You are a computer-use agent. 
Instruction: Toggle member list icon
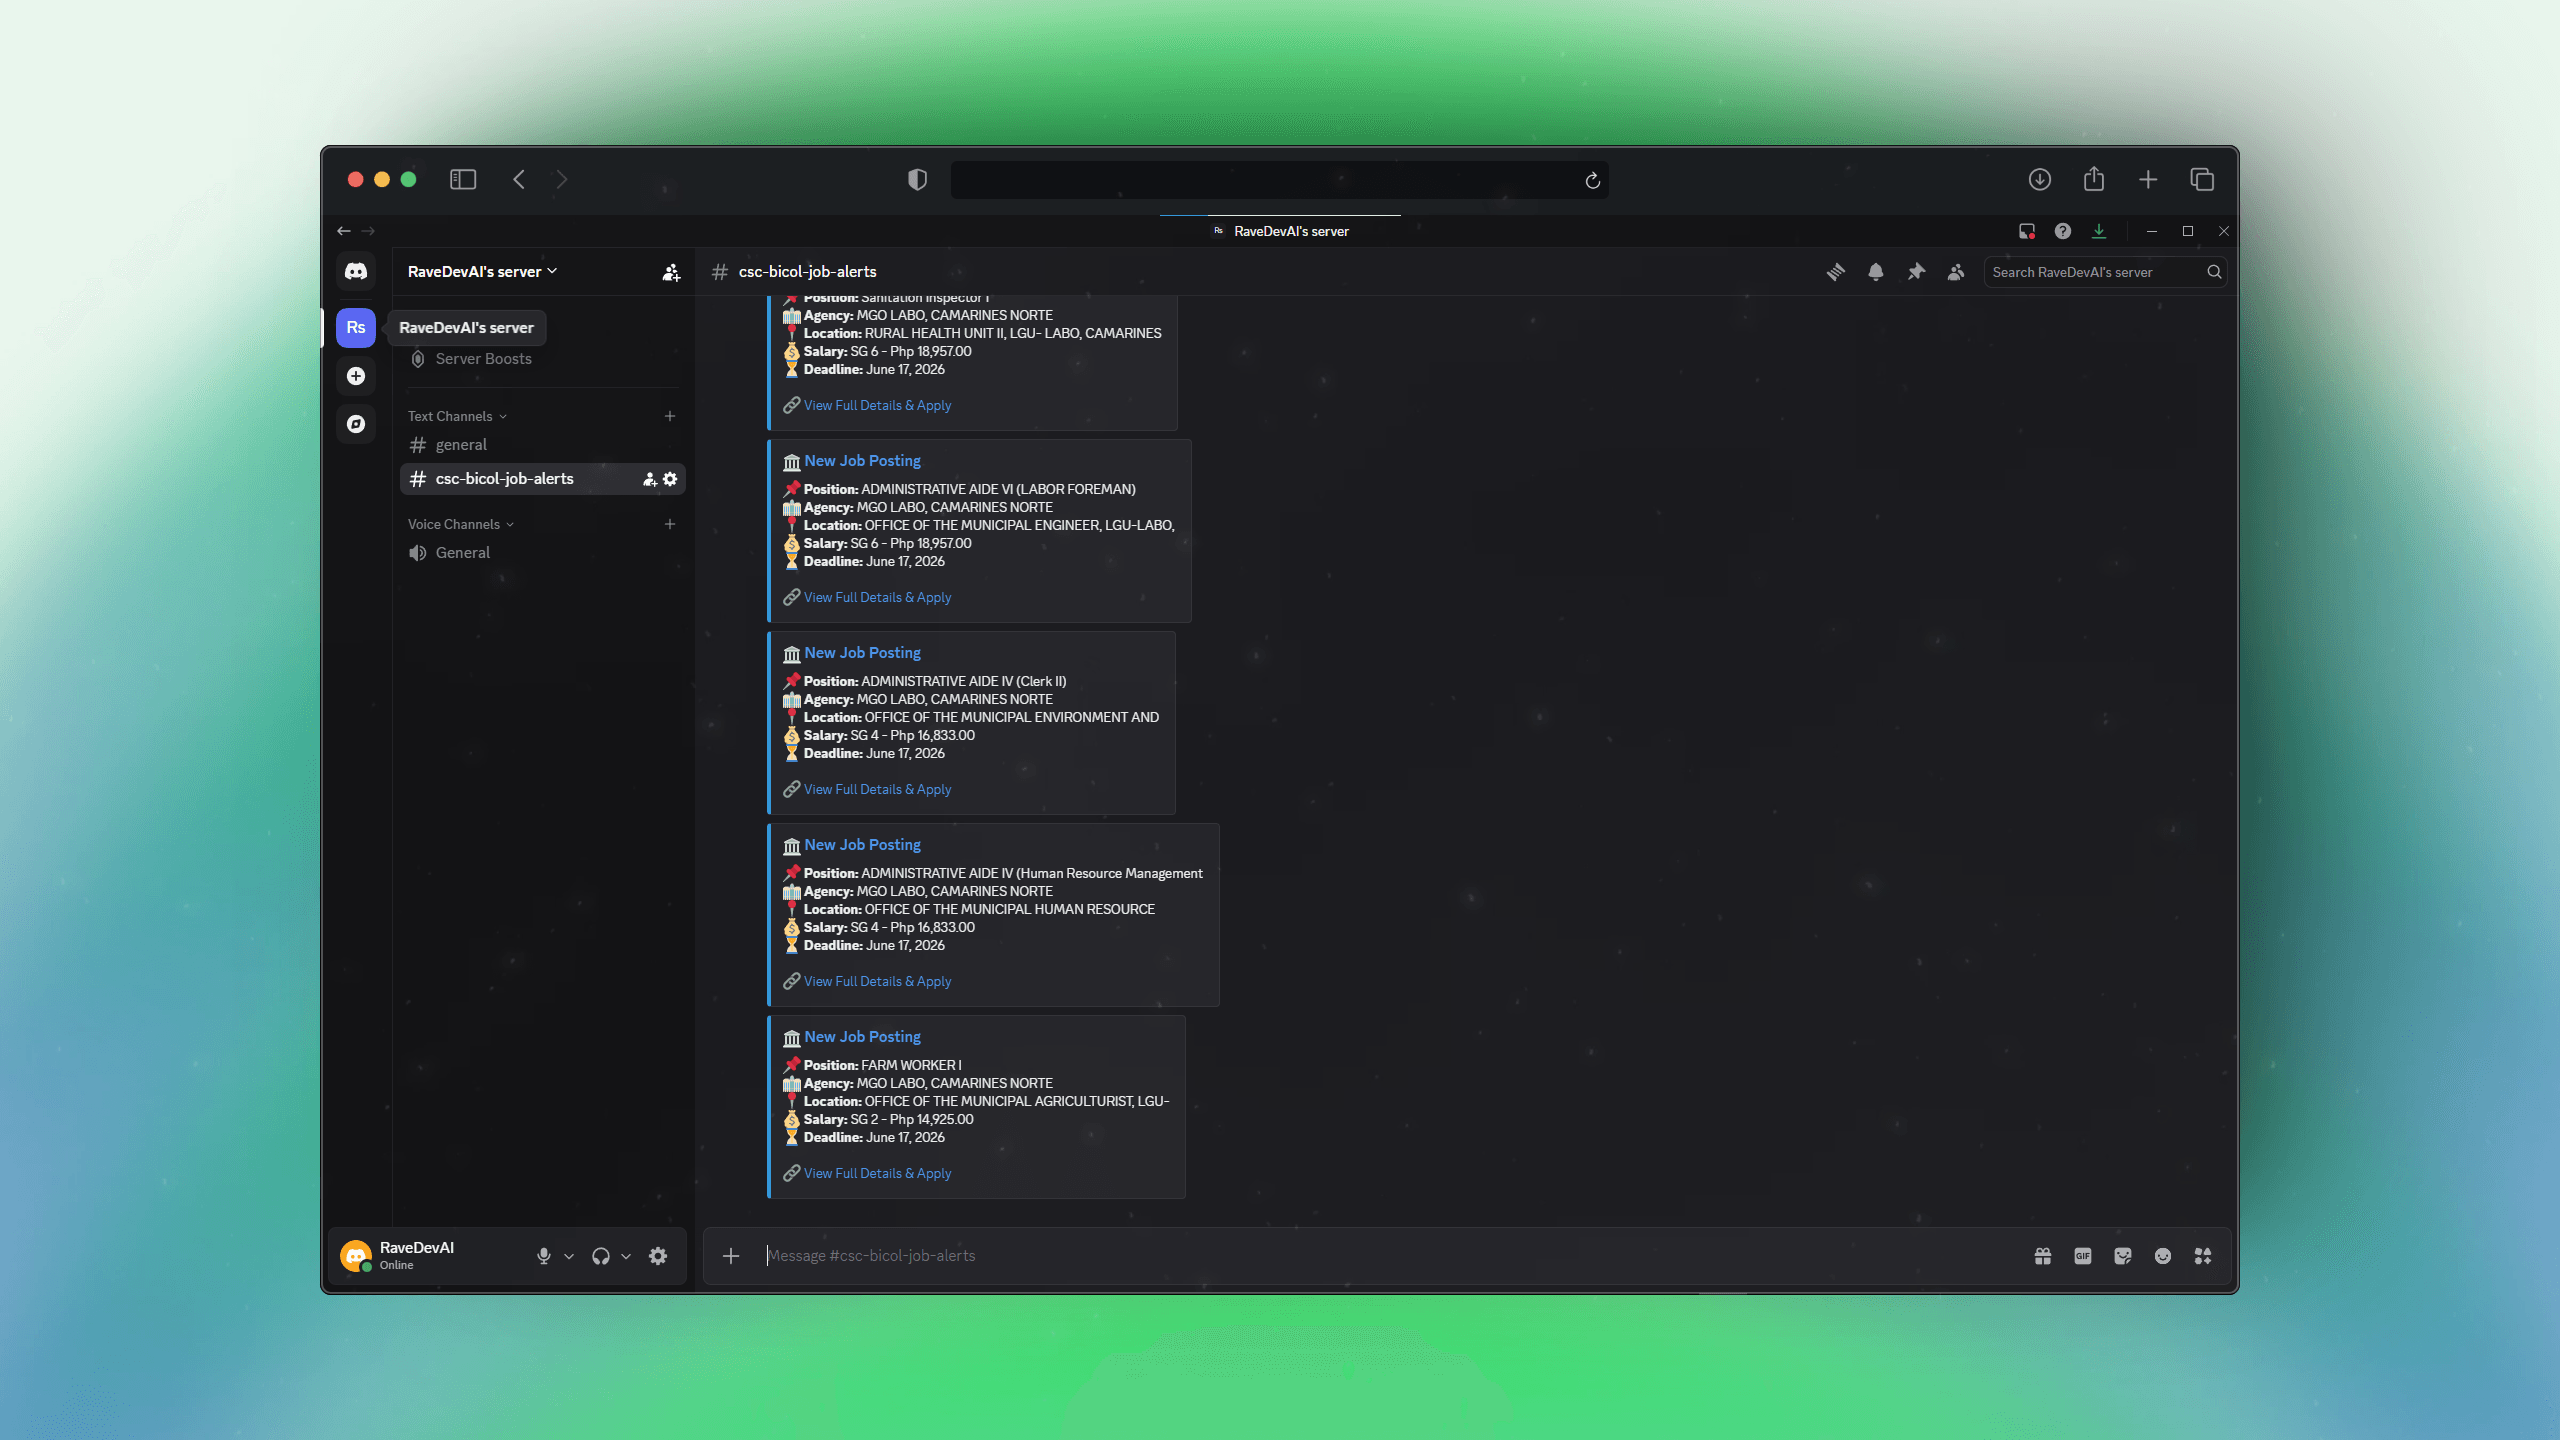pos(1955,272)
